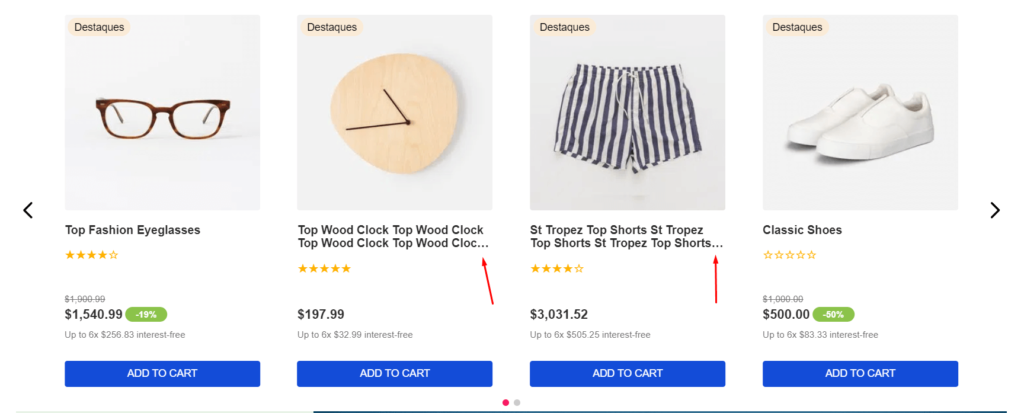Click the next carousel arrow
The height and width of the screenshot is (413, 1024).
pos(994,210)
